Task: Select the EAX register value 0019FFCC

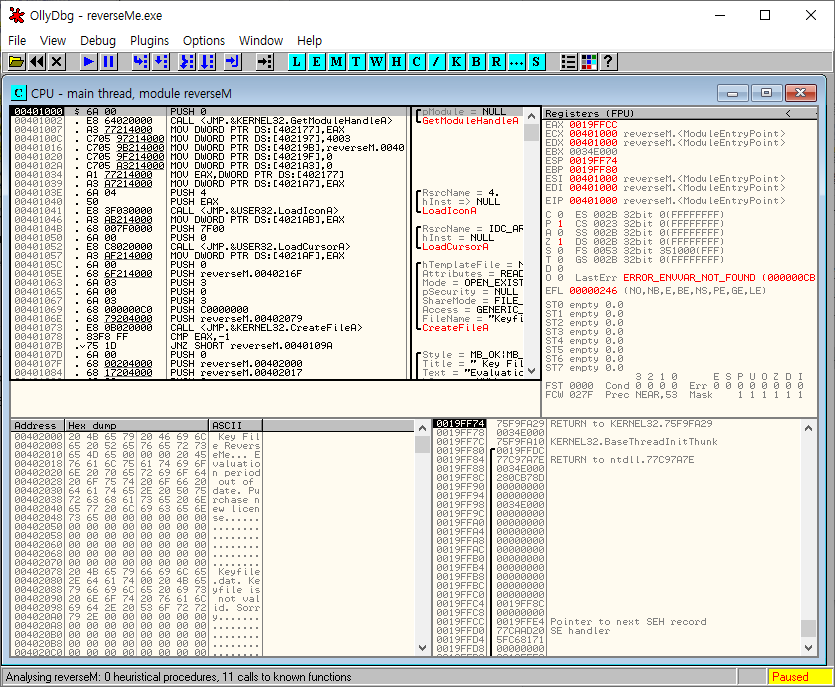Action: coord(593,125)
